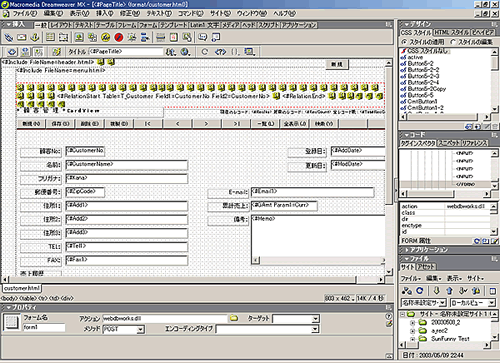Open the File Management toolbar menu

point(171,52)
